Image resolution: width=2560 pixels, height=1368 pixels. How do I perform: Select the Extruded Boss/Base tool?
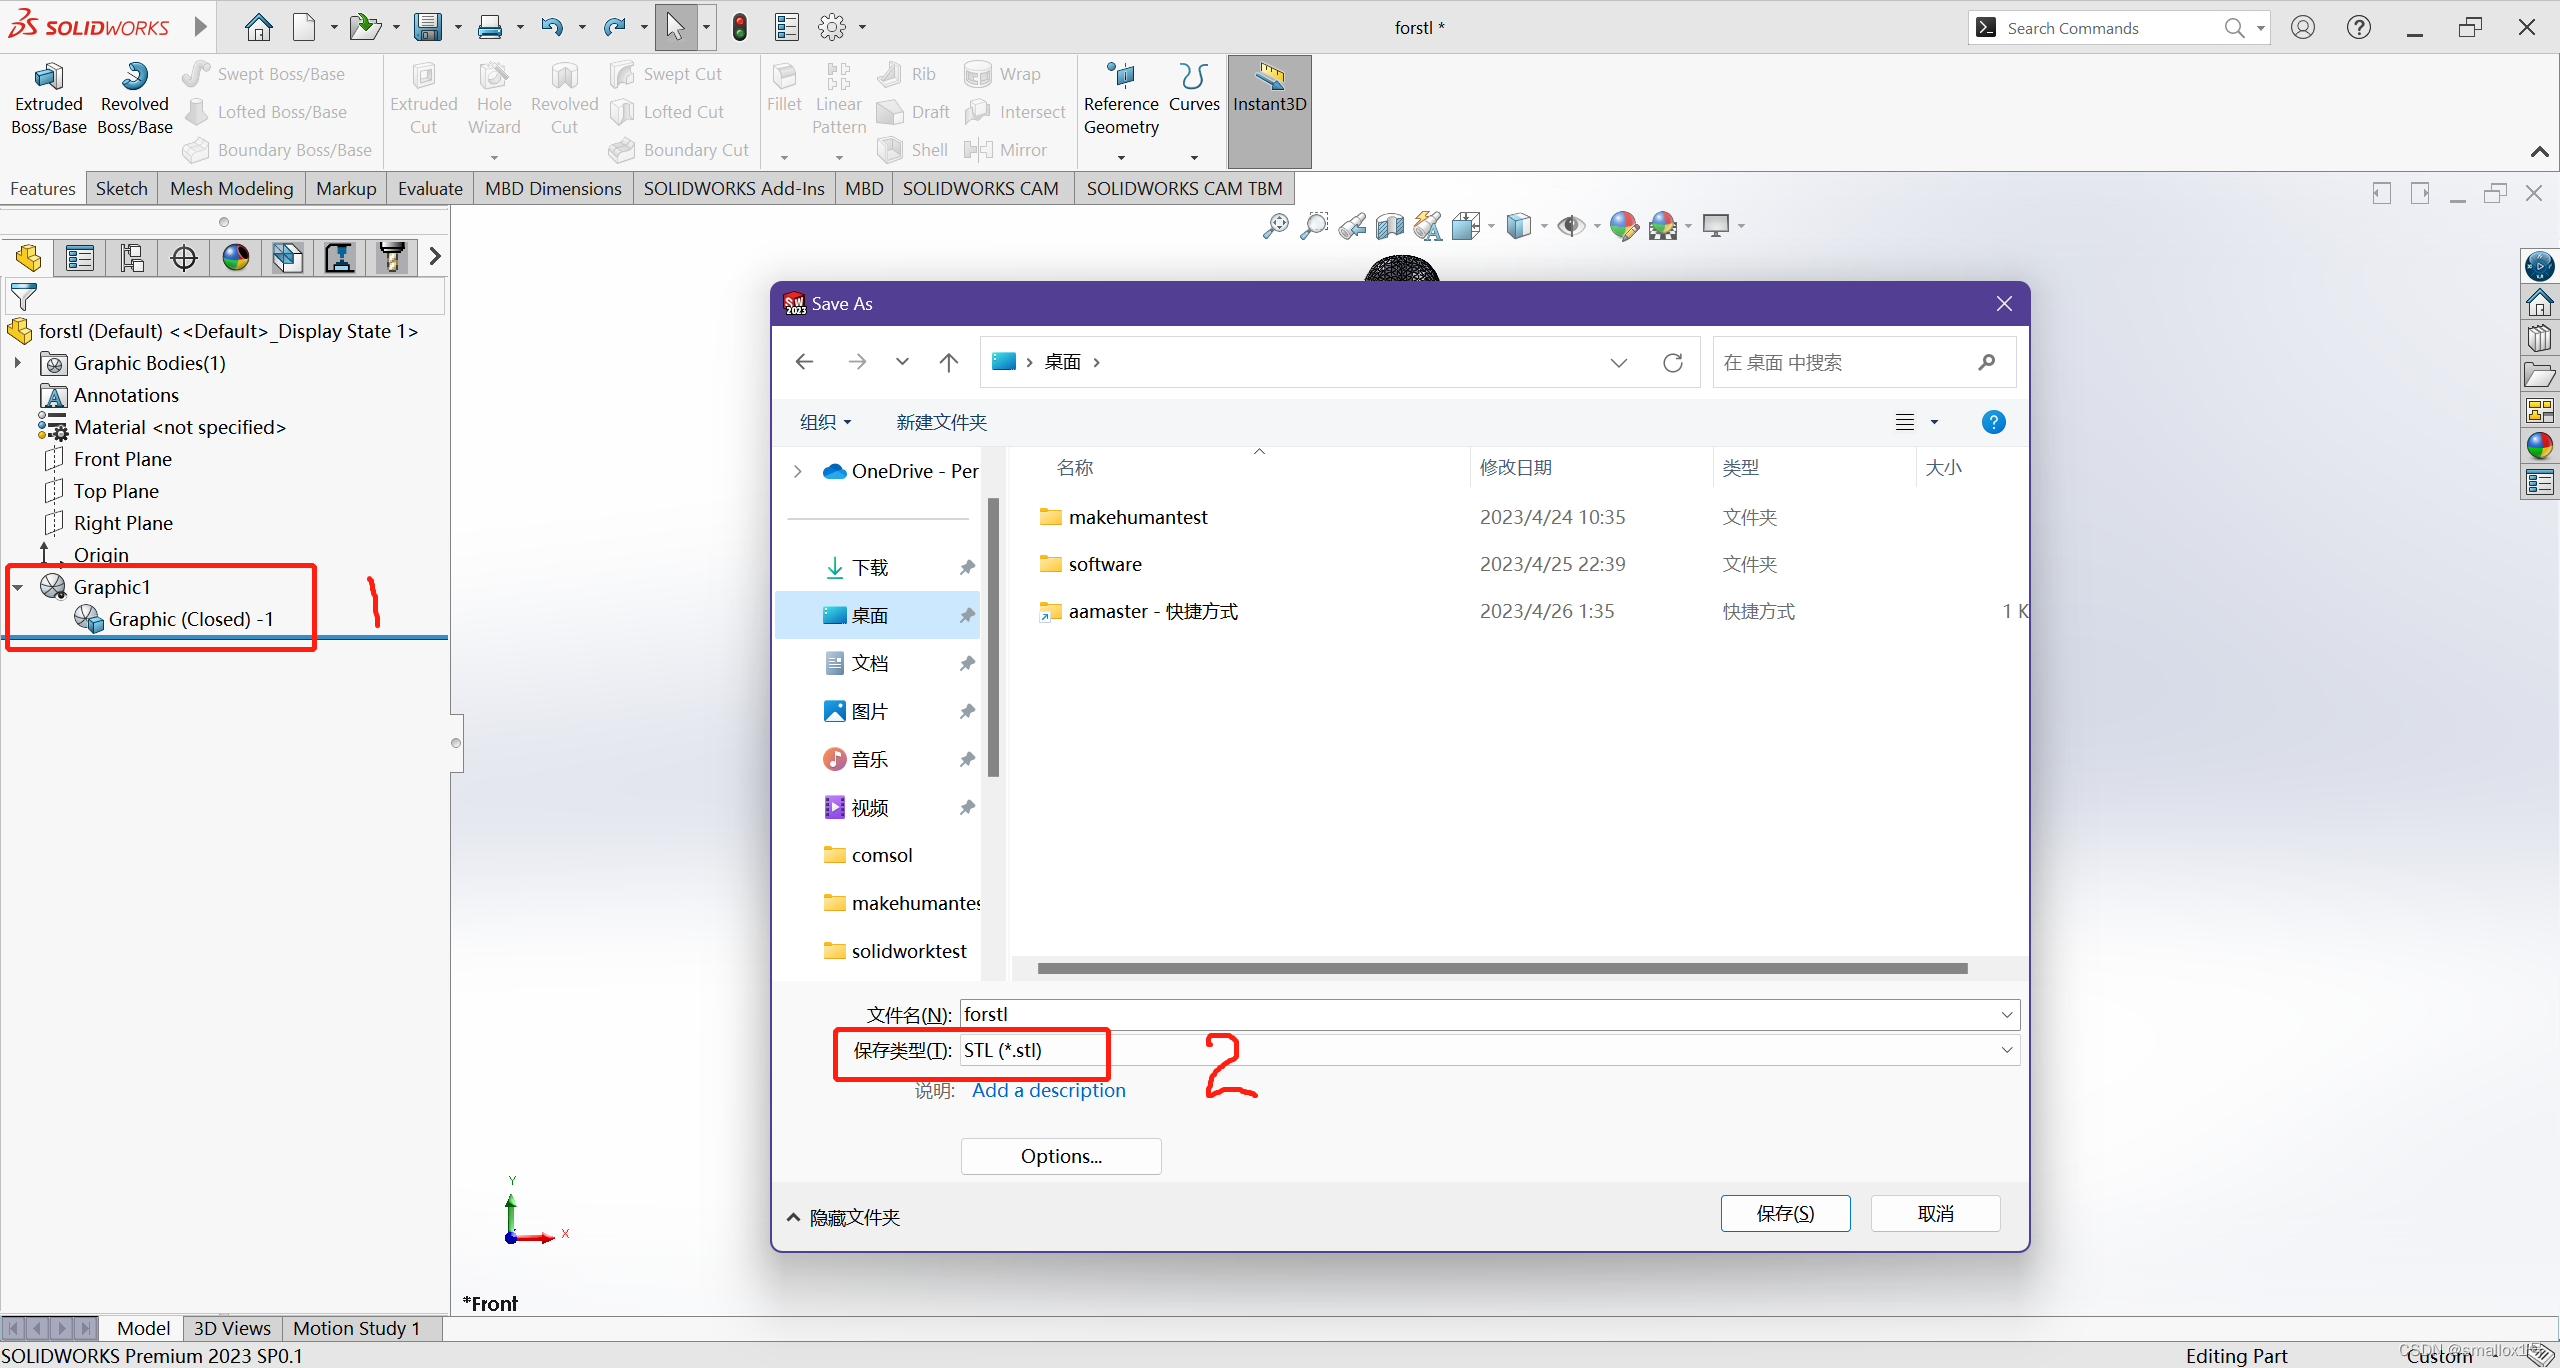tap(48, 97)
